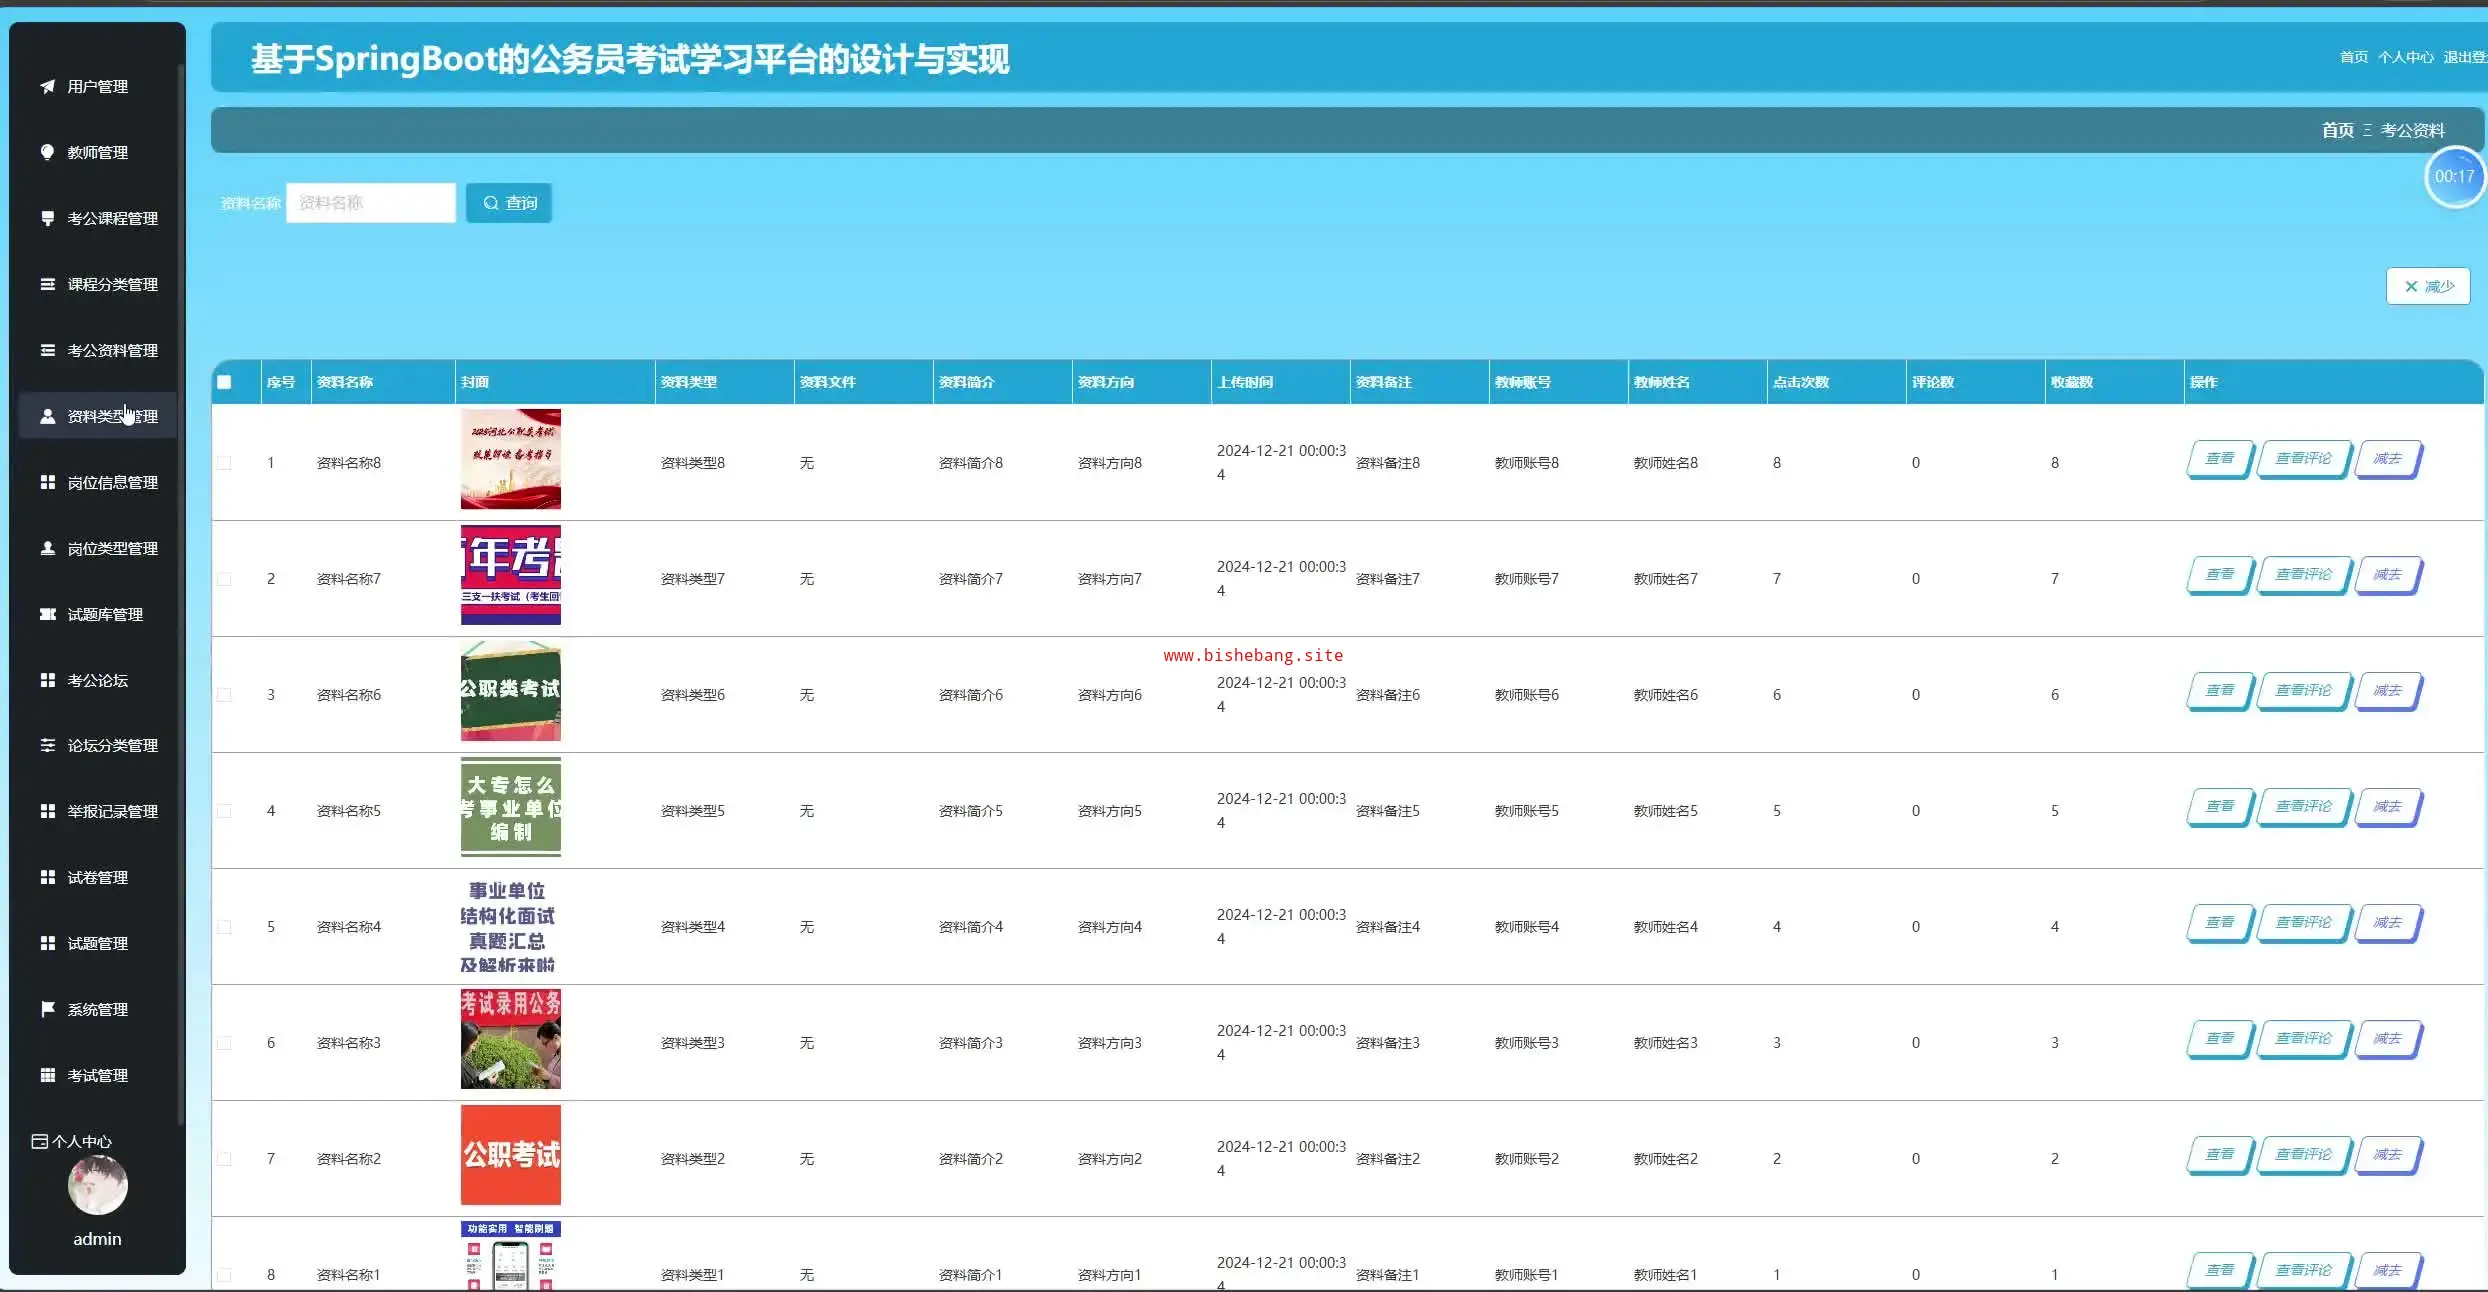Click 查看评论 button for 资料名称7
Image resolution: width=2488 pixels, height=1292 pixels.
tap(2303, 575)
